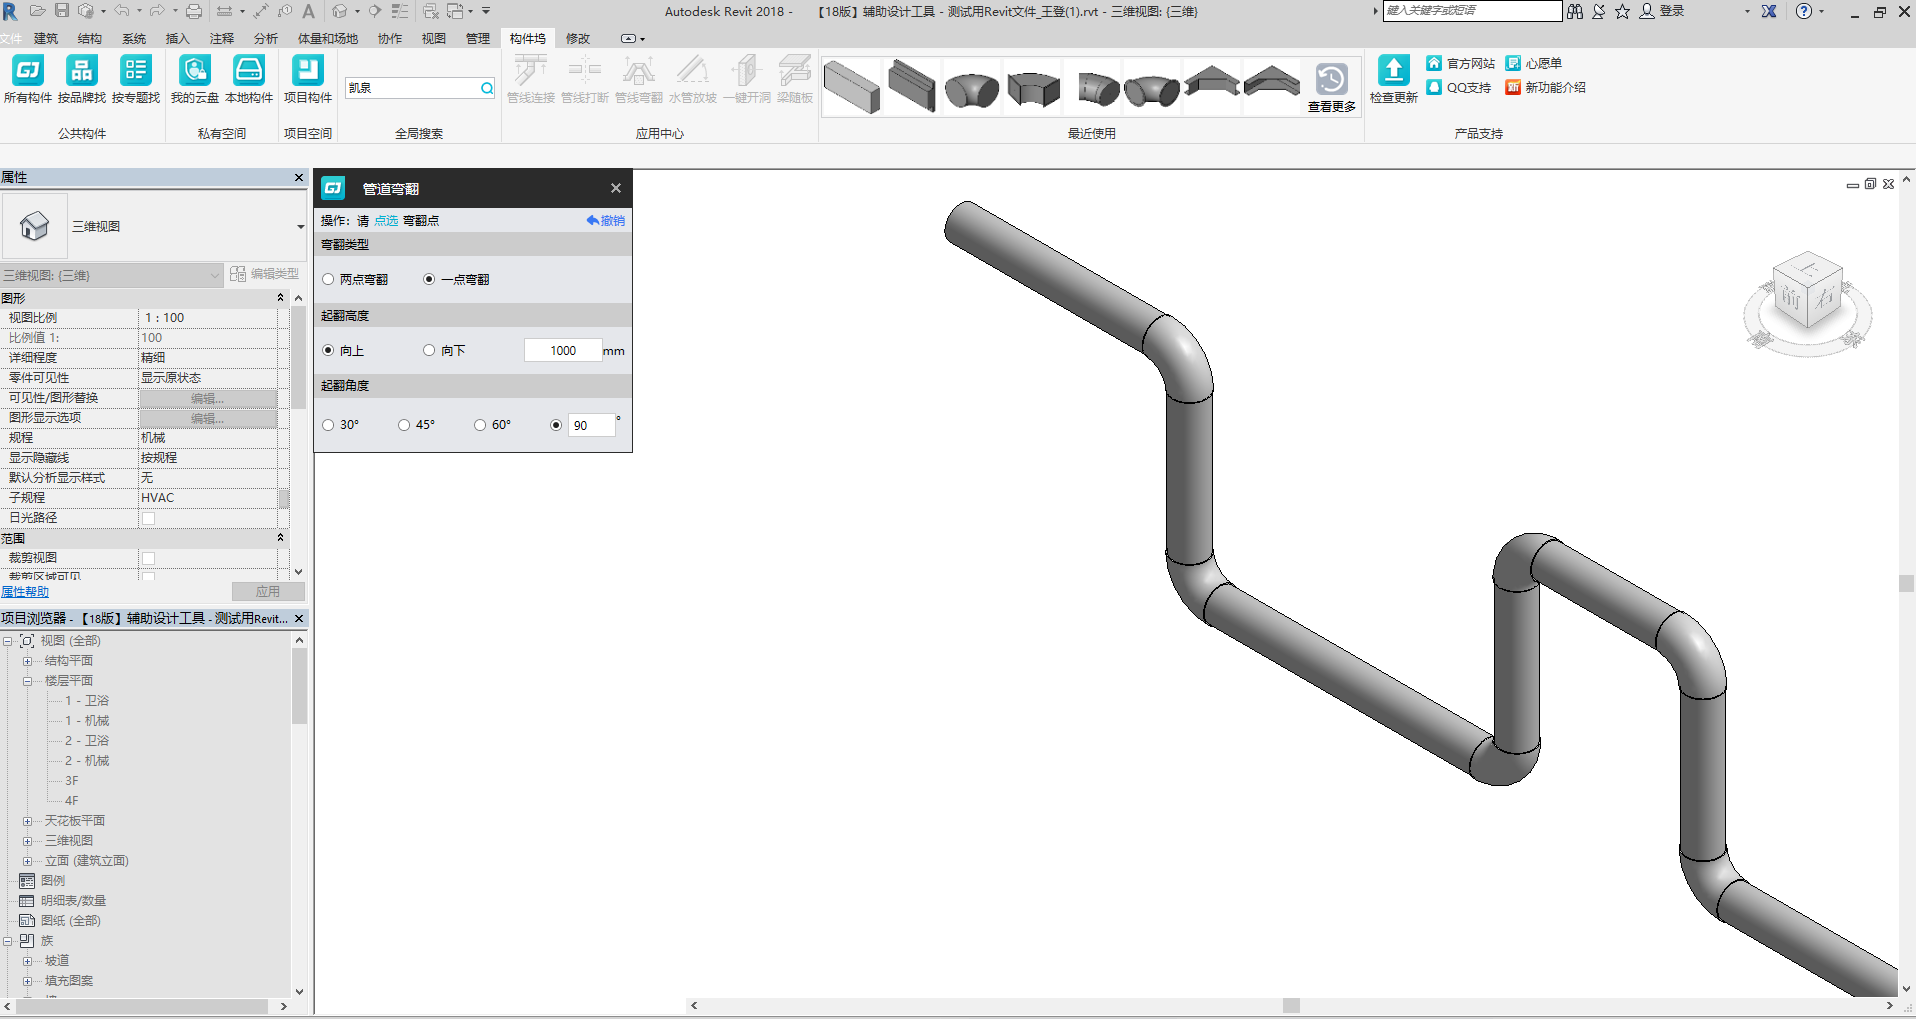1916x1019 pixels.
Task: Click 1000 mm height input field
Action: (x=563, y=351)
